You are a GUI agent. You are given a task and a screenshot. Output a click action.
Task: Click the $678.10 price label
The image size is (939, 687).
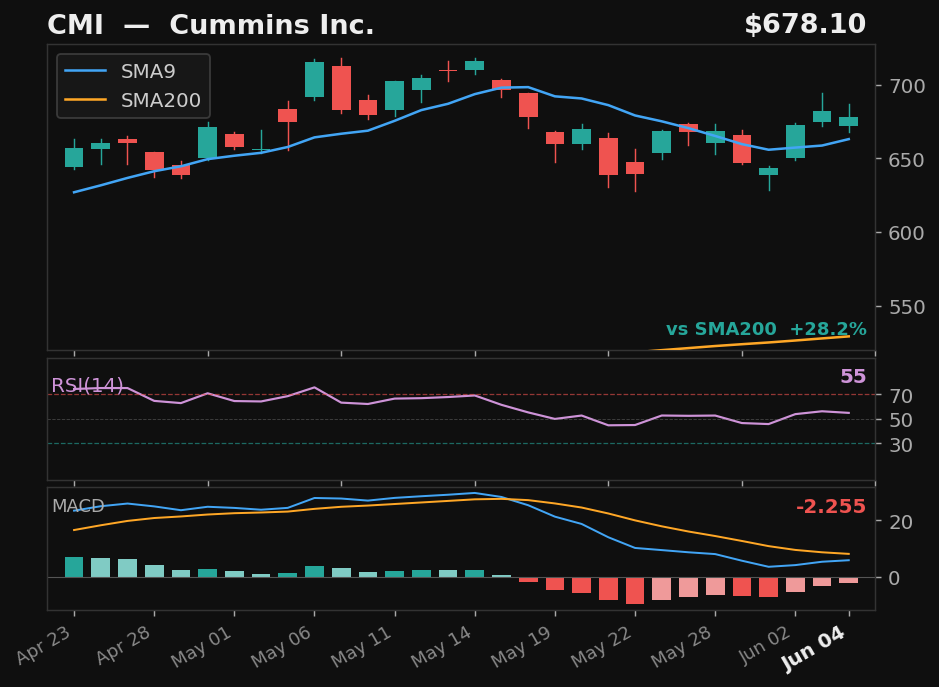805,25
